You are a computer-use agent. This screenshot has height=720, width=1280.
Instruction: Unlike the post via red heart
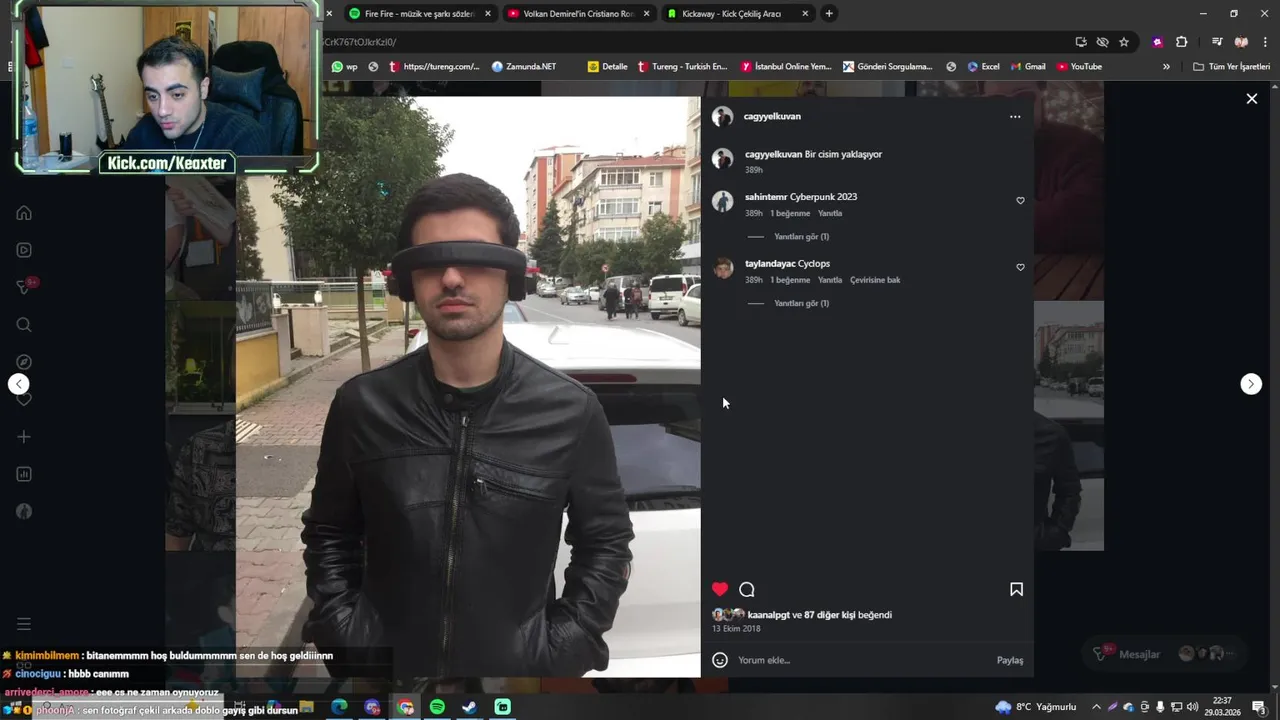pos(720,589)
